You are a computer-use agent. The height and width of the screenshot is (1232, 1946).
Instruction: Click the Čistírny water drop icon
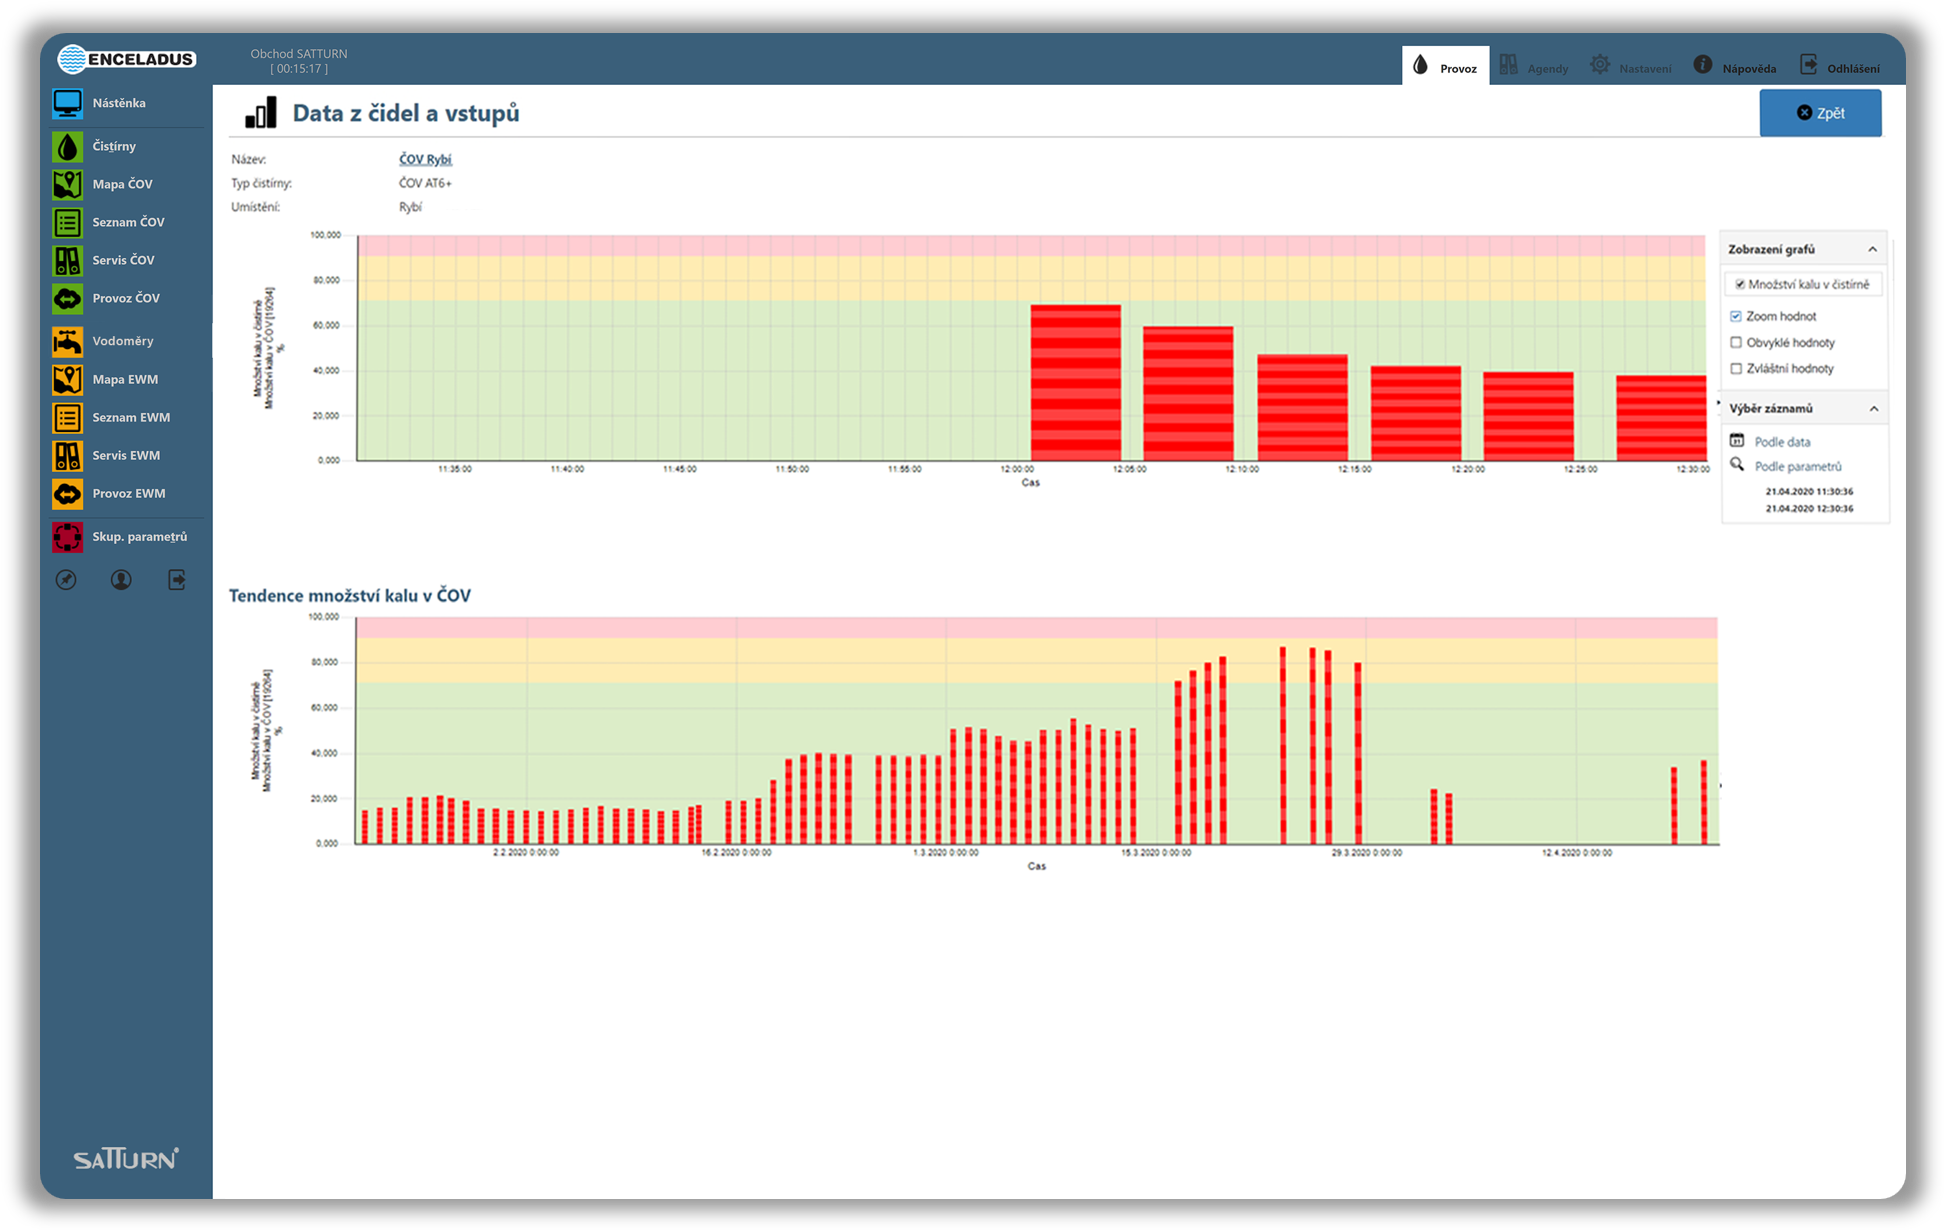(67, 146)
